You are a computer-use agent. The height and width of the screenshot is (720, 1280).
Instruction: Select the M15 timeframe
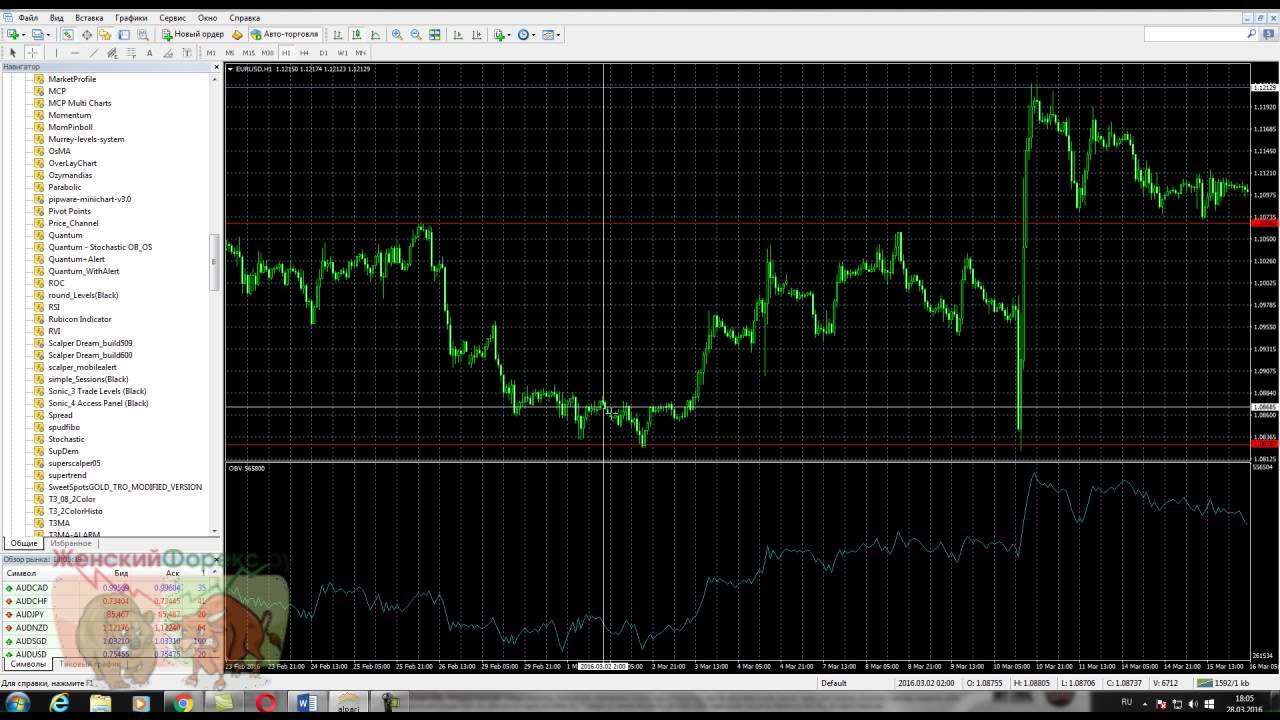click(x=248, y=52)
